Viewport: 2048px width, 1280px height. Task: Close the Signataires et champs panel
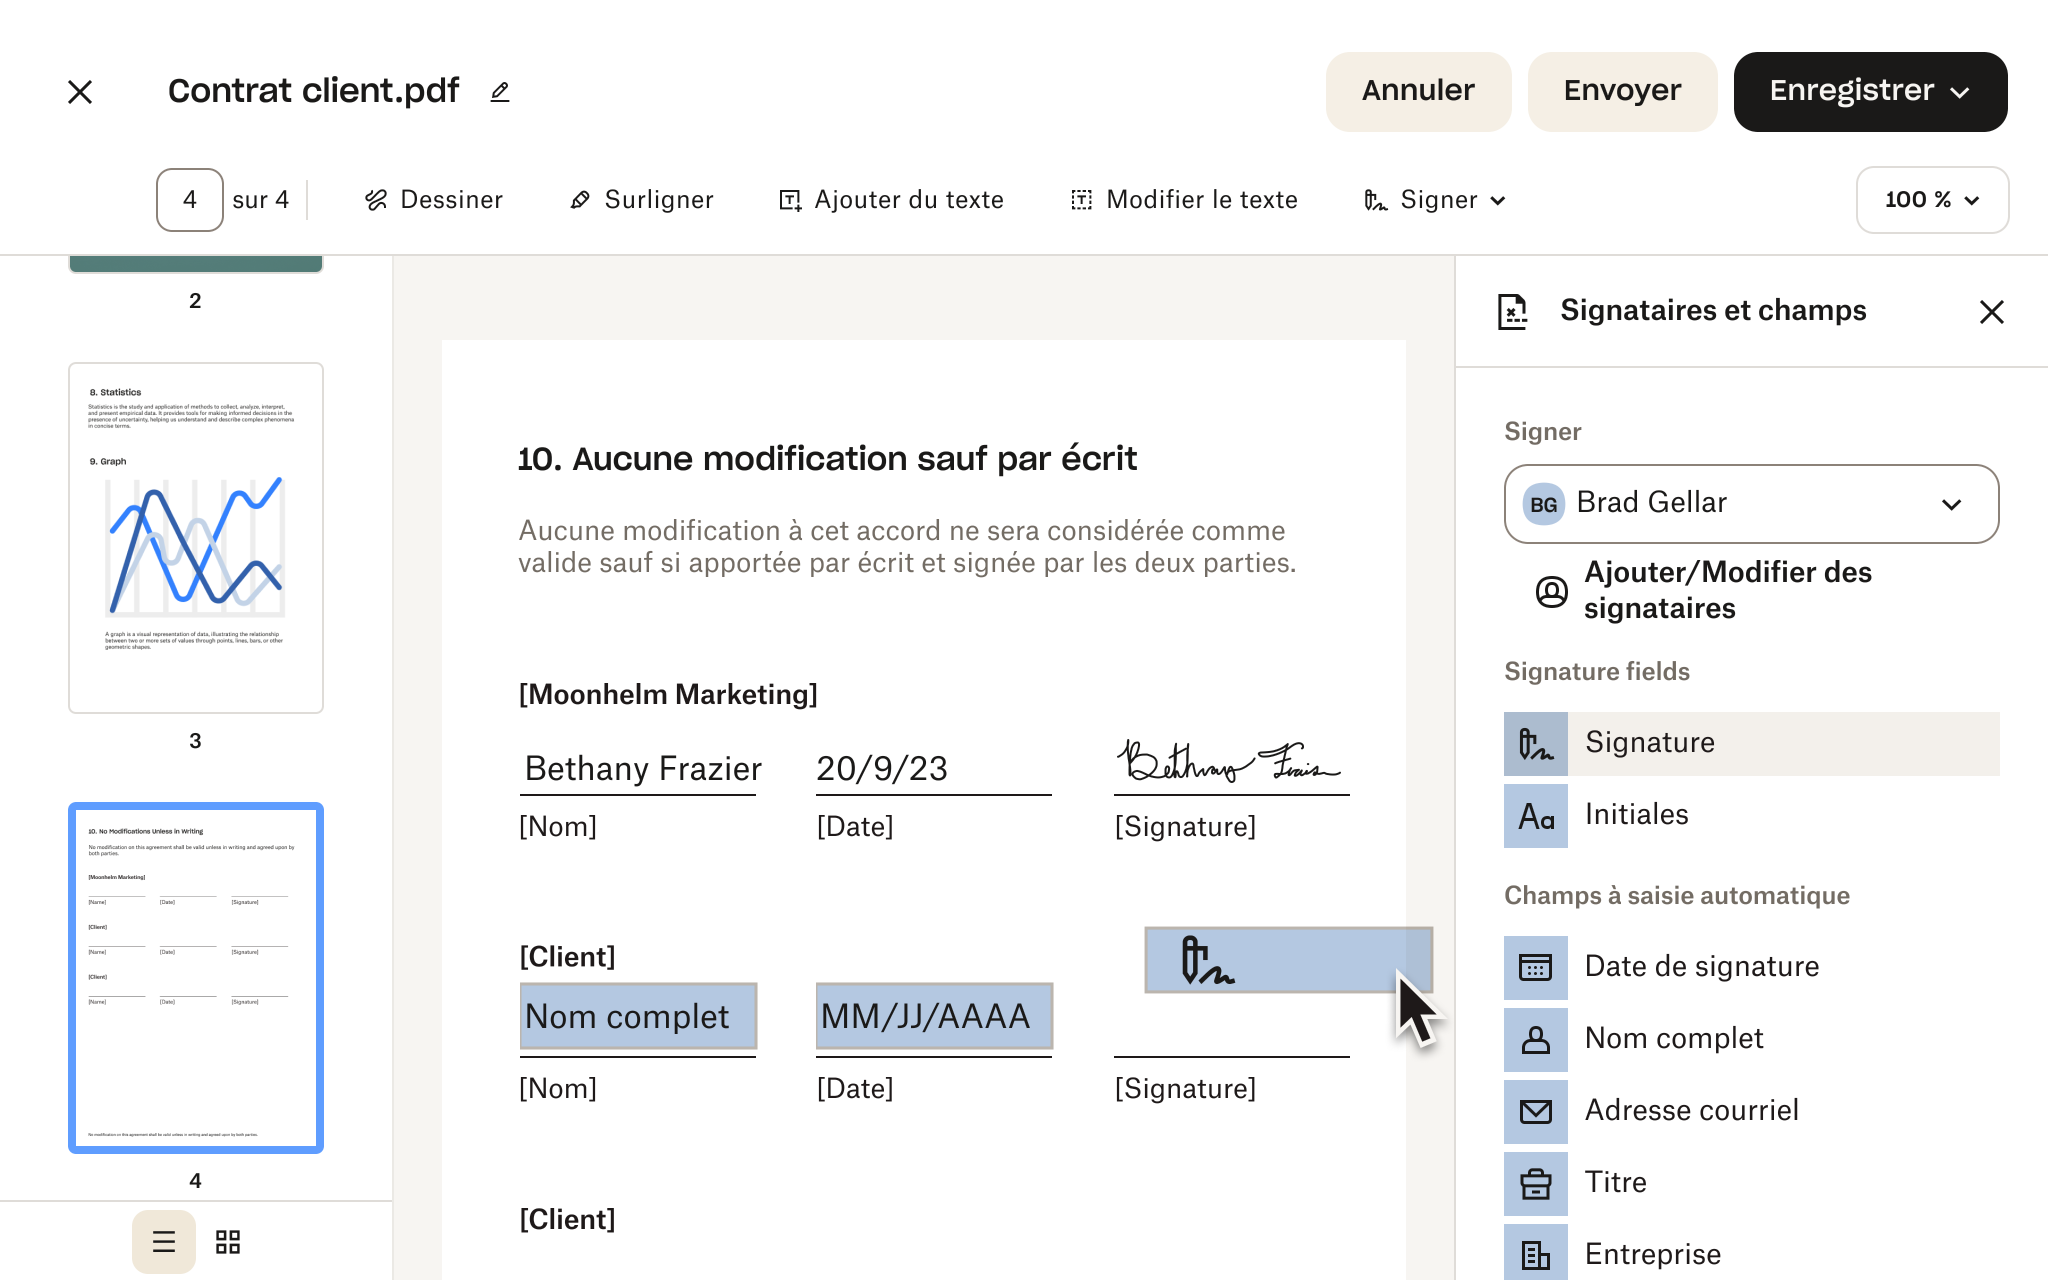point(1991,312)
